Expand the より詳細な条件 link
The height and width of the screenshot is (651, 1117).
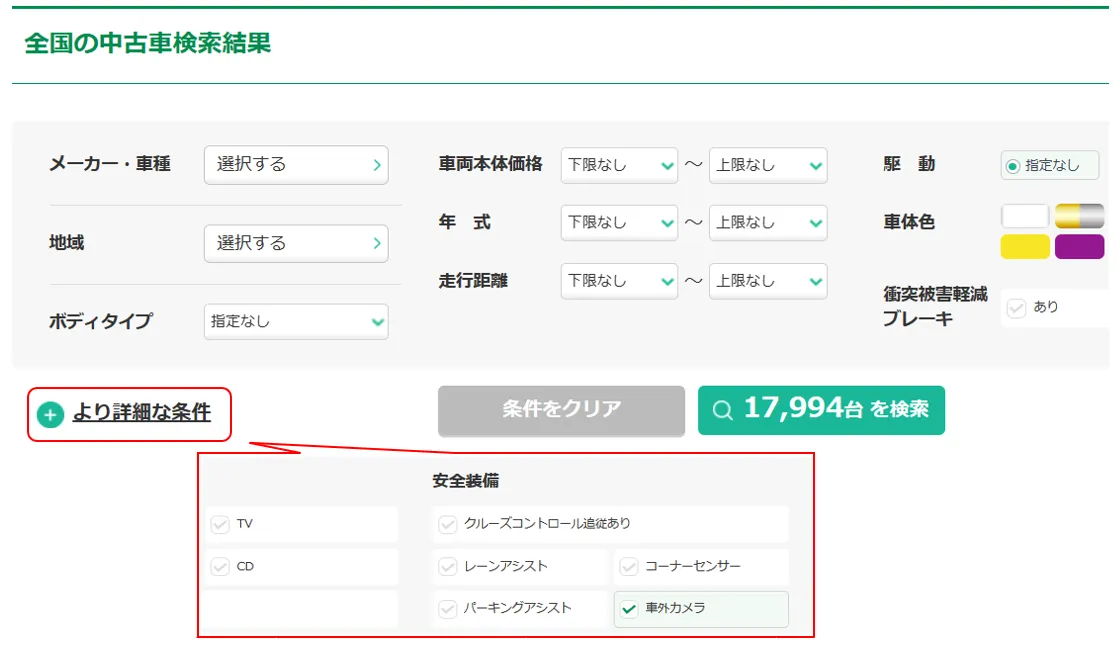coord(141,412)
